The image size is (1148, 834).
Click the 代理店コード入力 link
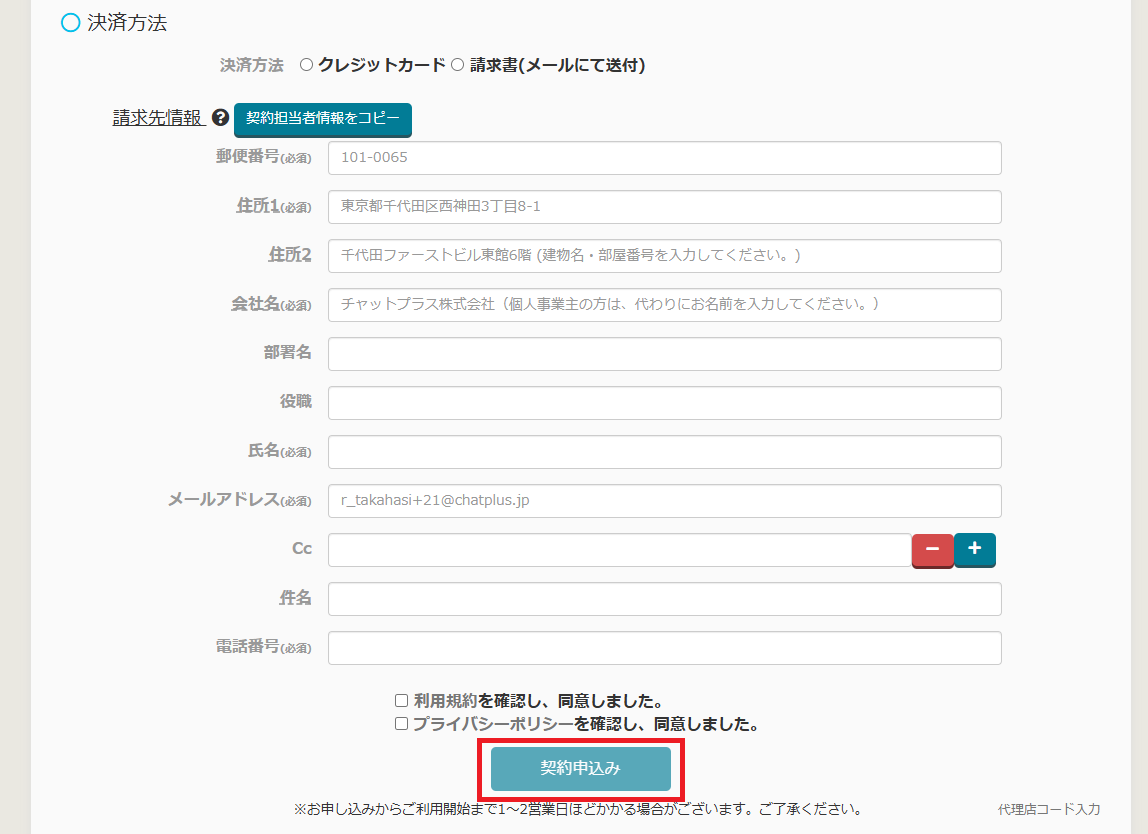tap(1048, 809)
